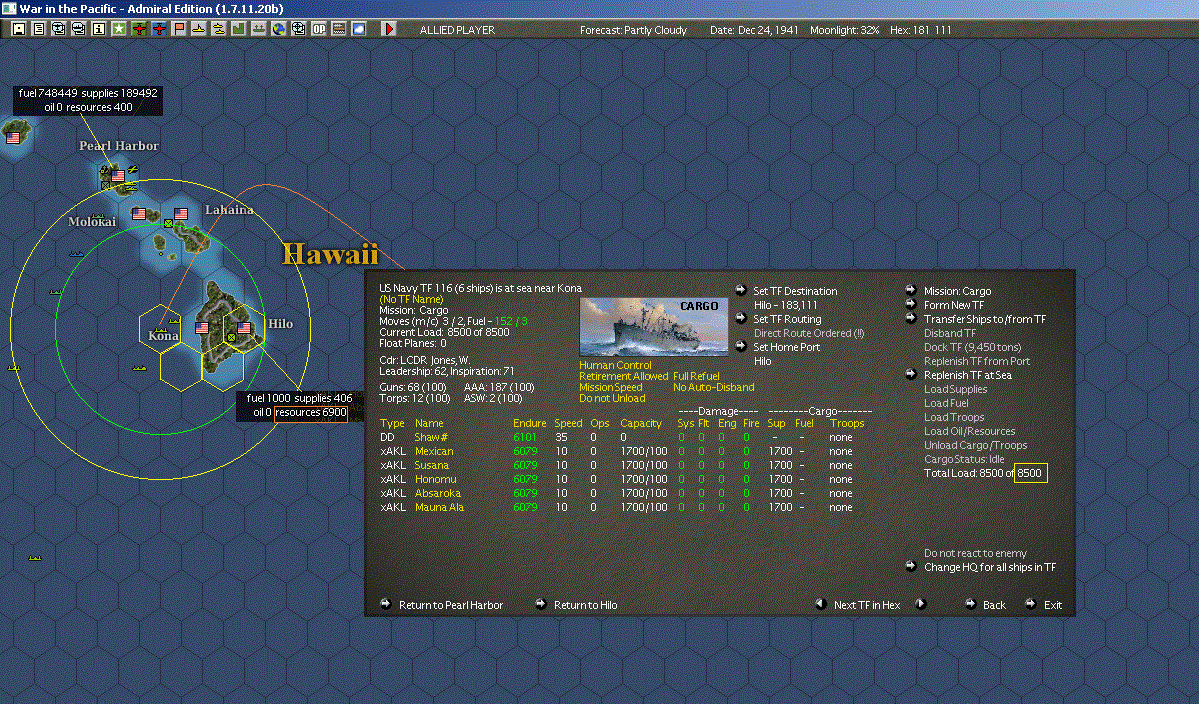Click the Lahaina map label
Viewport: 1199px width, 704px height.
229,209
